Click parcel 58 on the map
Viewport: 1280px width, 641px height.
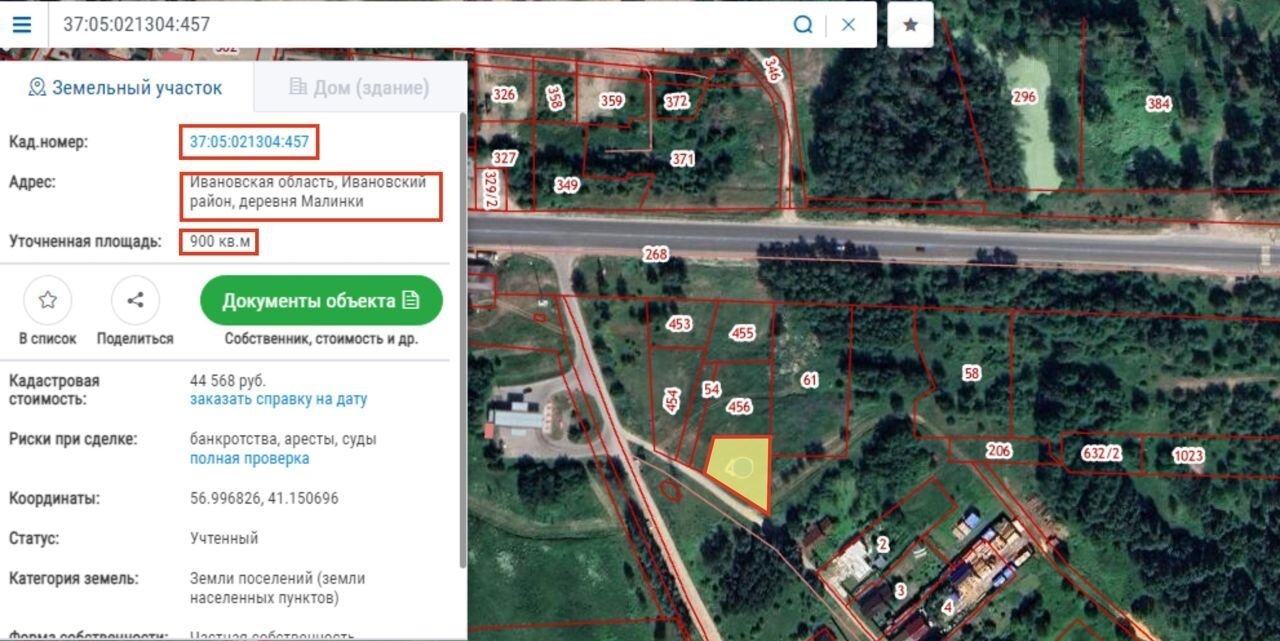971,373
